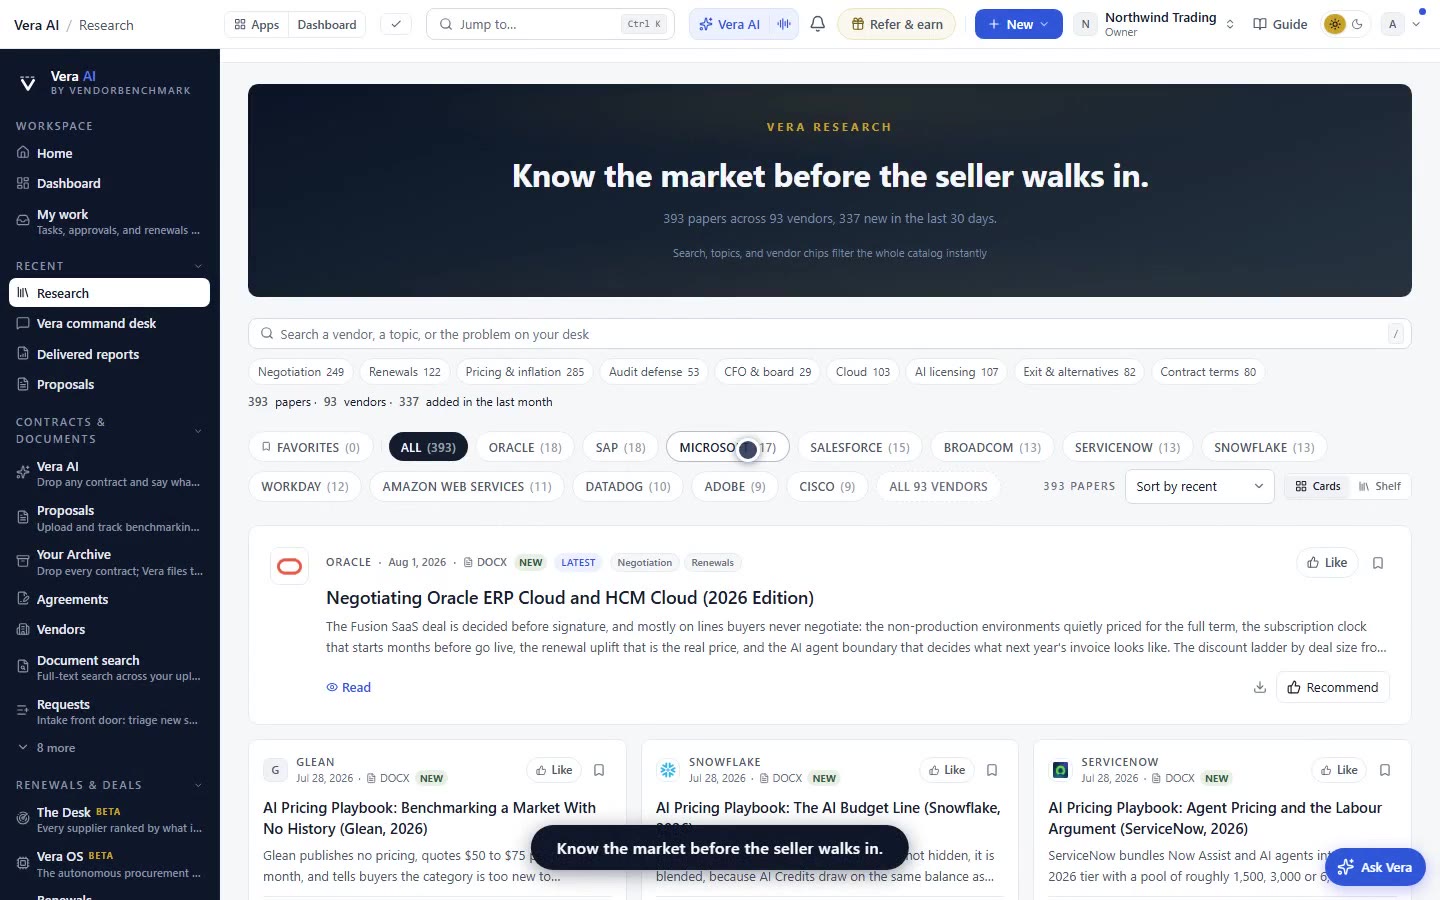
Task: Click the Vera AI top bar button
Action: pos(730,24)
